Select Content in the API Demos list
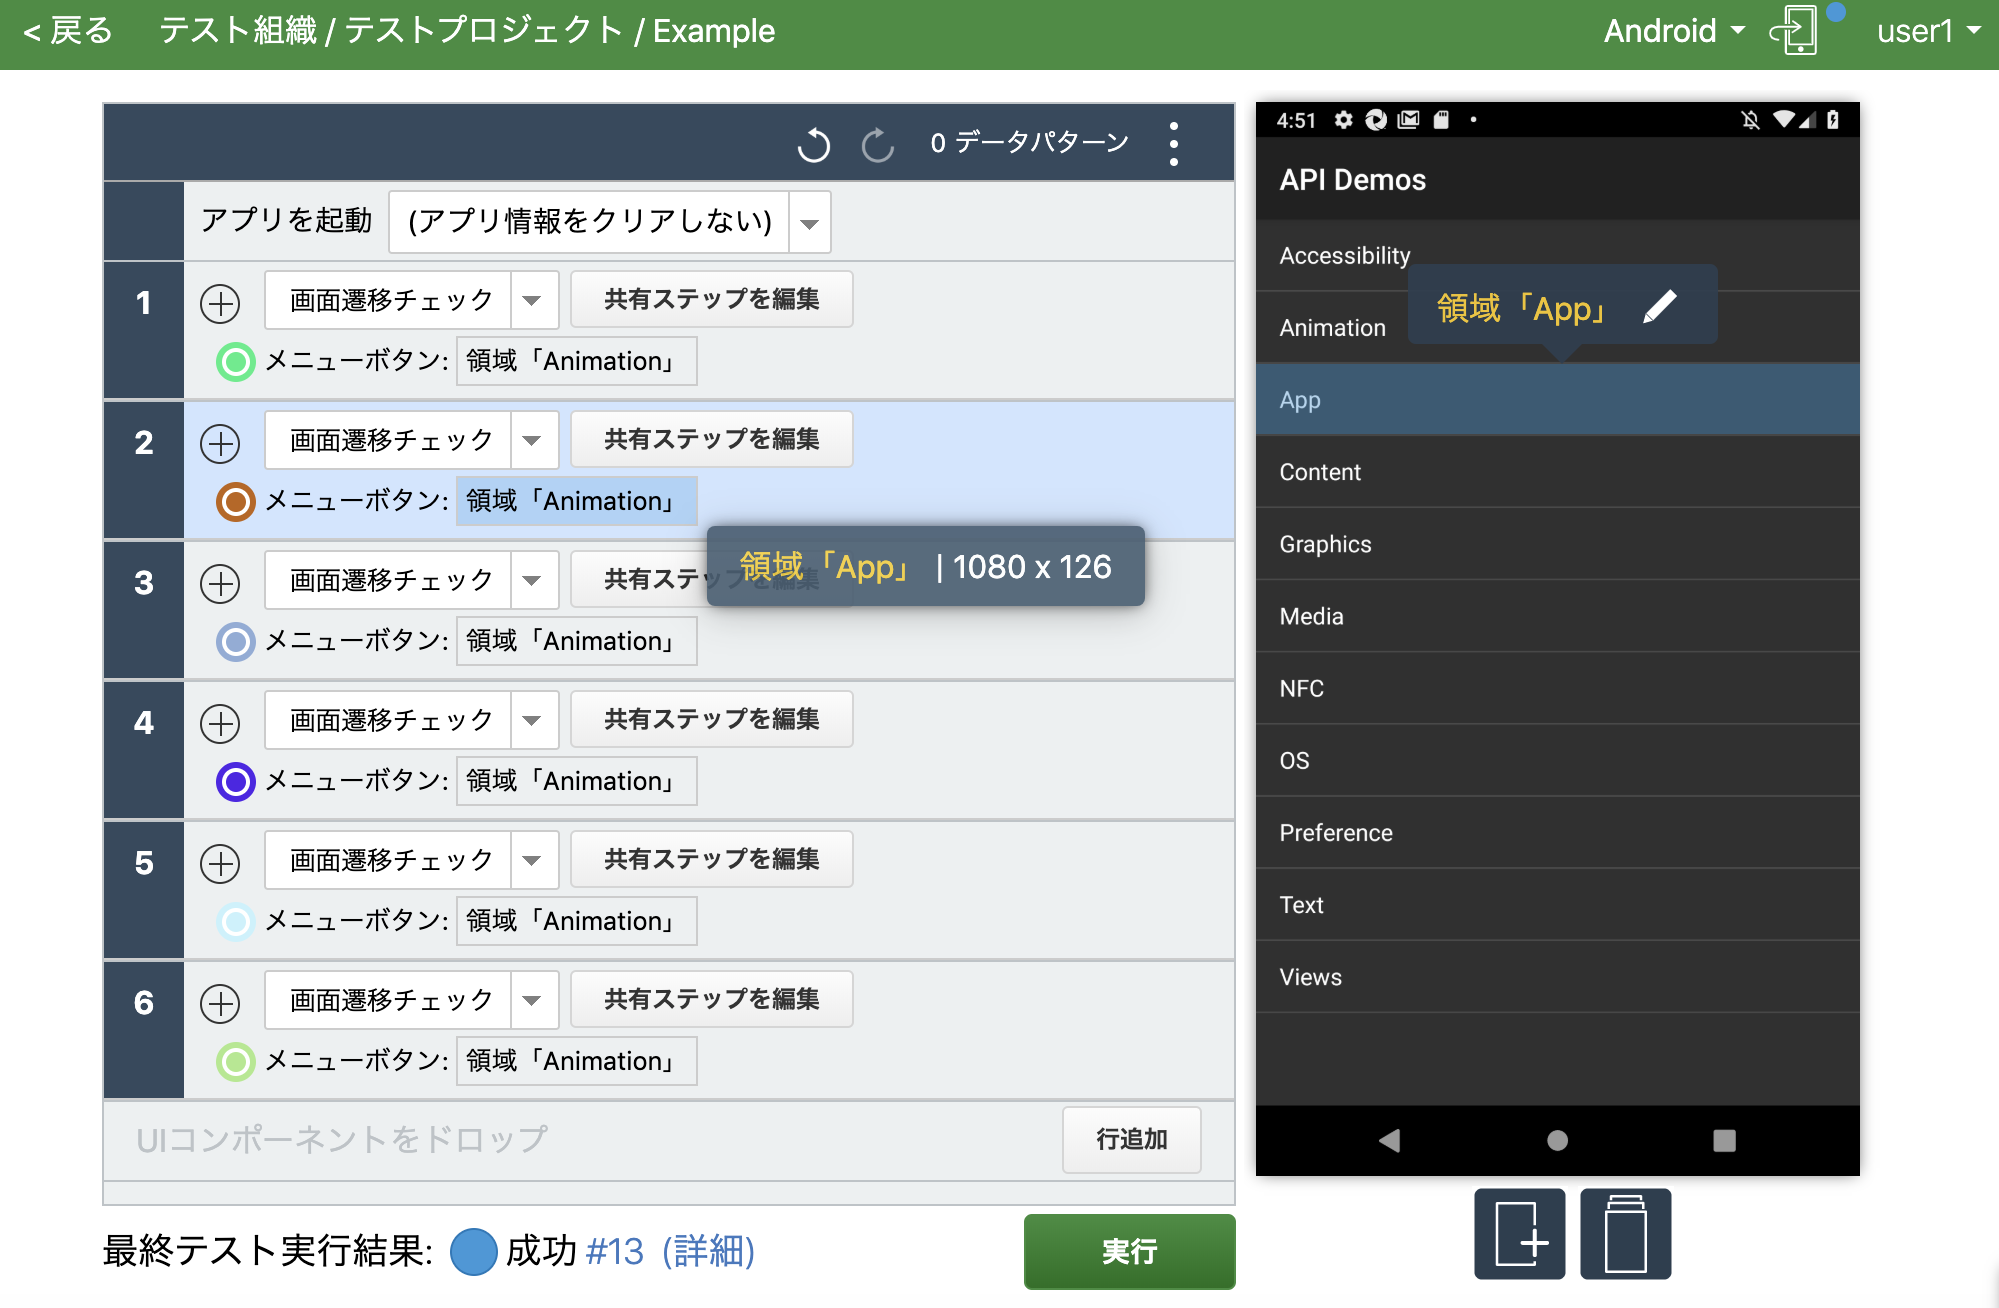Image resolution: width=1999 pixels, height=1308 pixels. 1557,472
